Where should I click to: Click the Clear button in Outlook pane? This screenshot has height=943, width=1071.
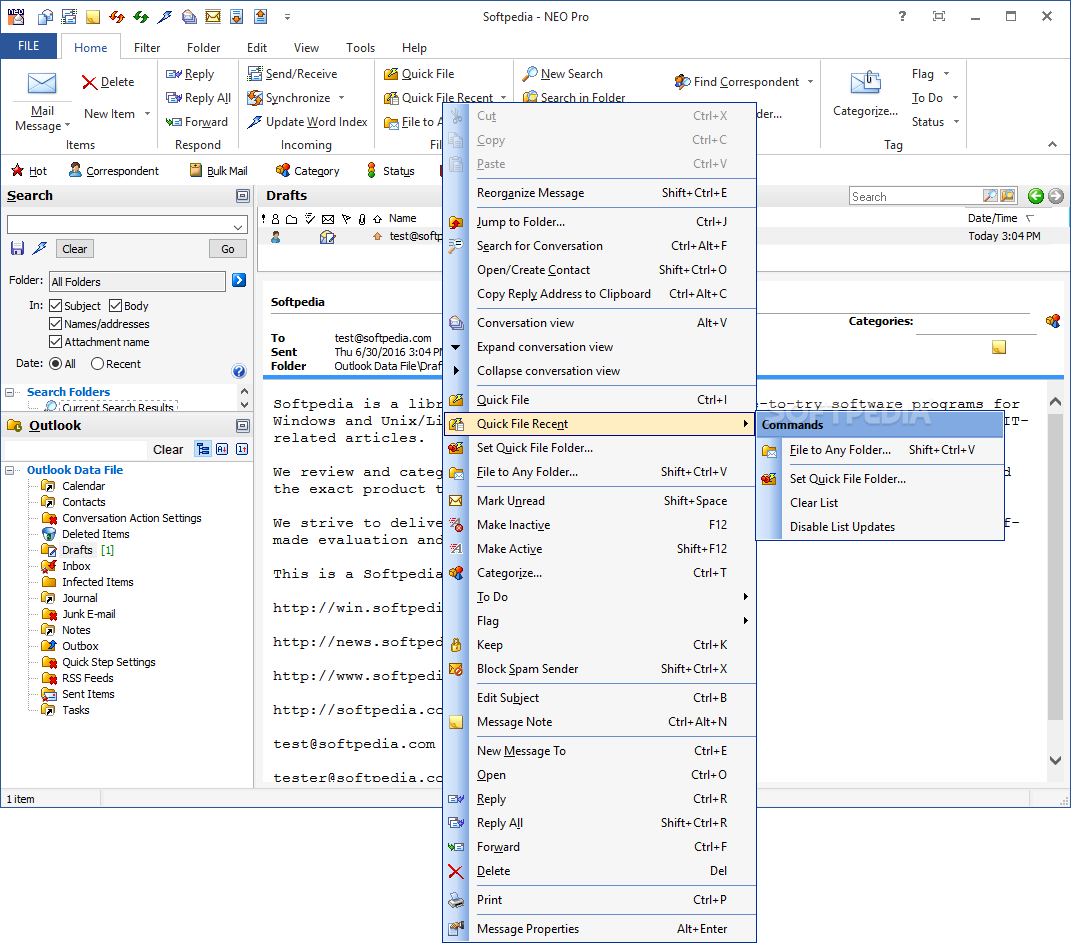click(x=168, y=449)
